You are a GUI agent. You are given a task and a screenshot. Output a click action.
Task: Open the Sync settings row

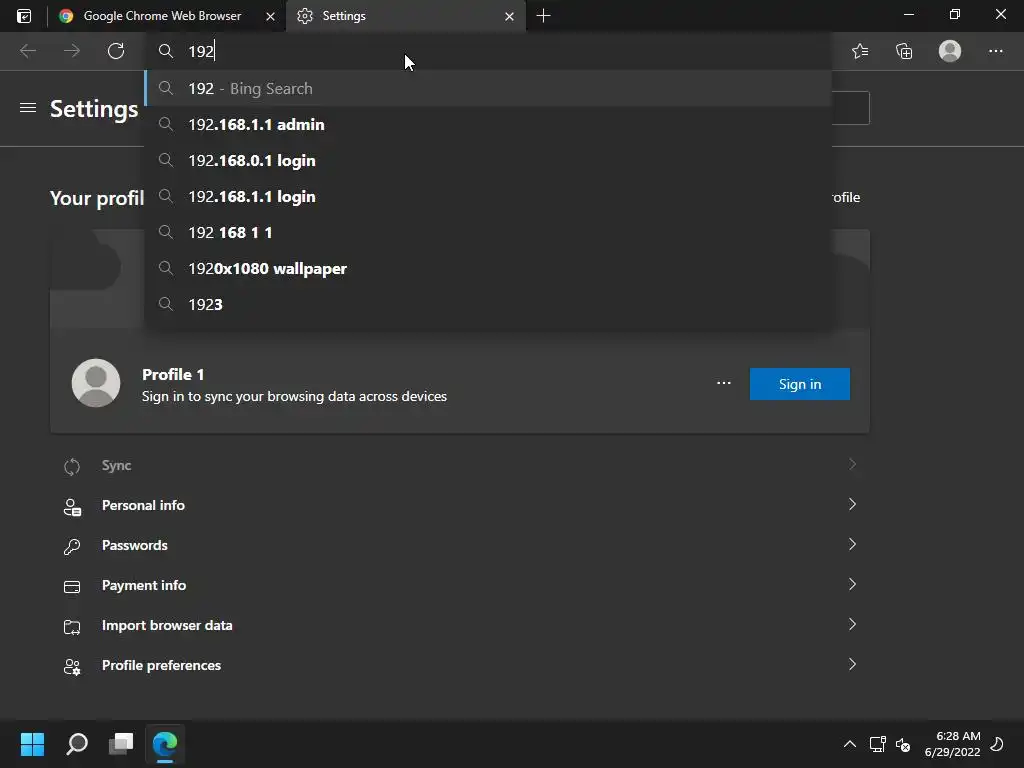460,465
